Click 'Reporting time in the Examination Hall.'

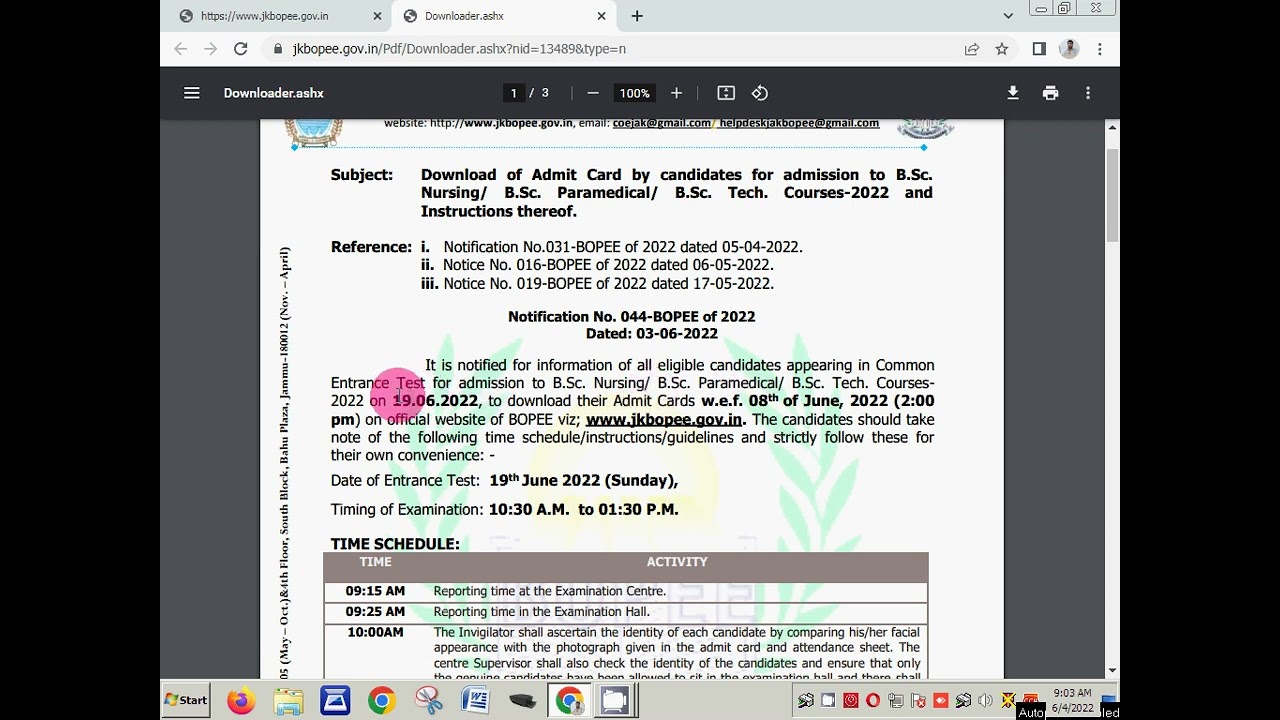[542, 612]
